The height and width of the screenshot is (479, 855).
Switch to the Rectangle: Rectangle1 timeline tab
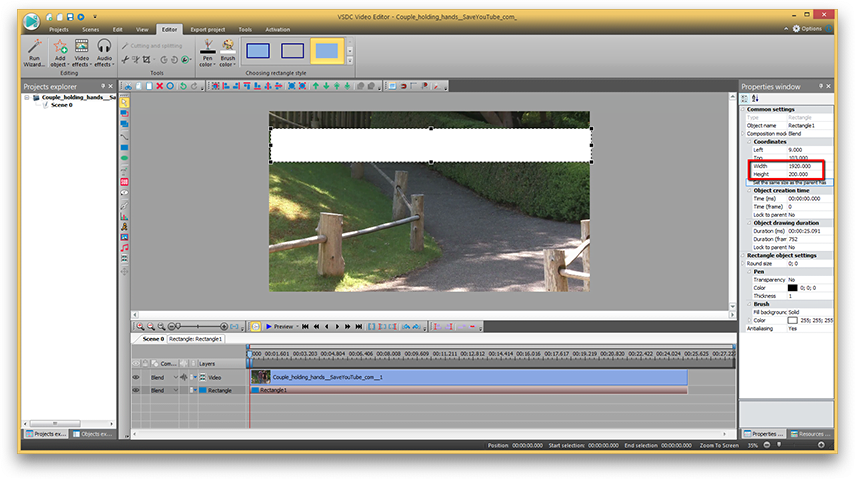195,339
